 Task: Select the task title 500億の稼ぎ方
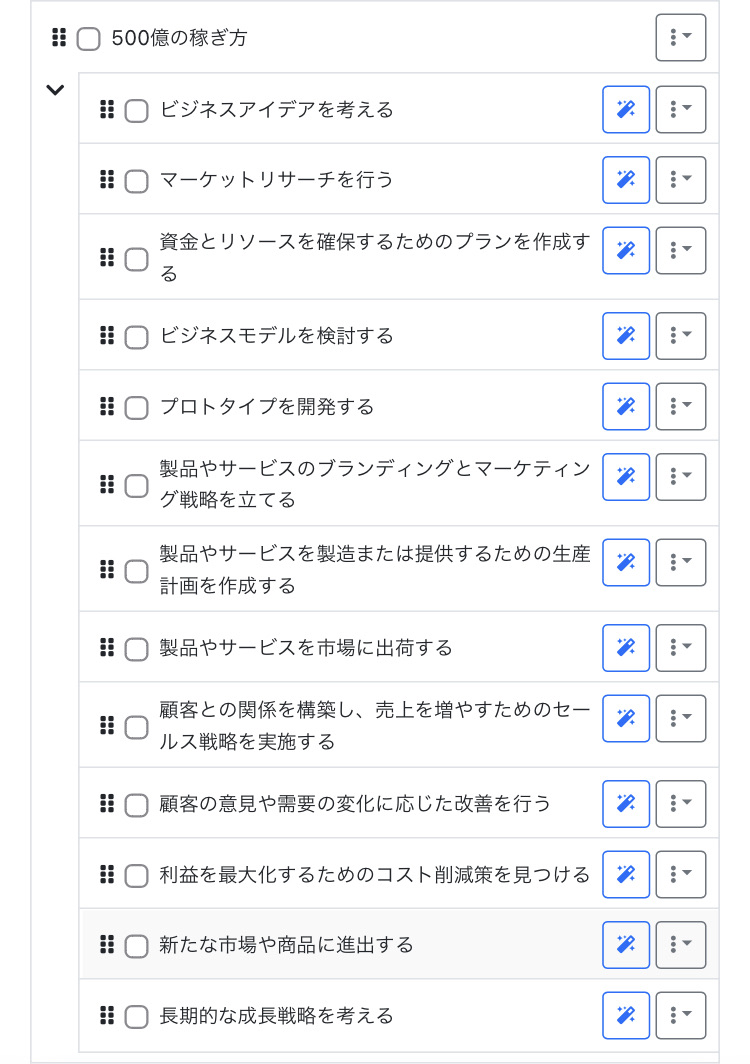[180, 39]
